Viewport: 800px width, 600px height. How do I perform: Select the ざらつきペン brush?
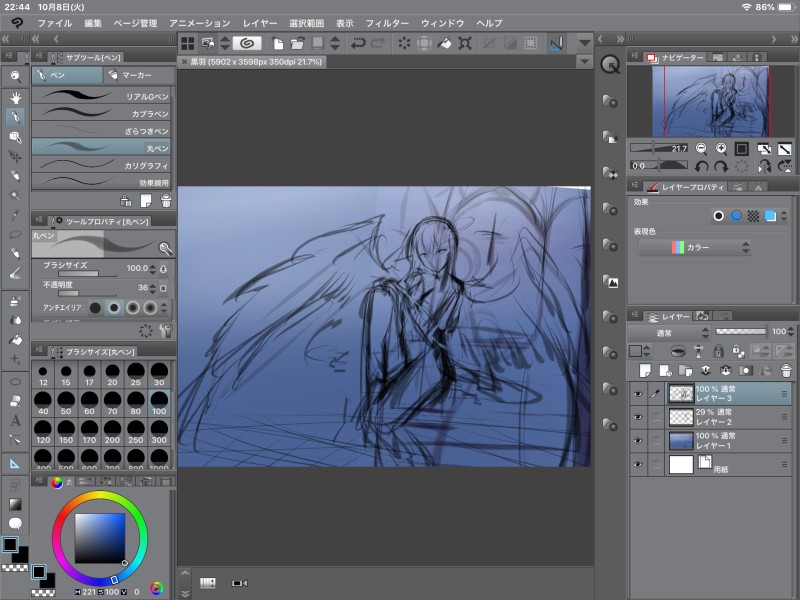click(x=101, y=131)
